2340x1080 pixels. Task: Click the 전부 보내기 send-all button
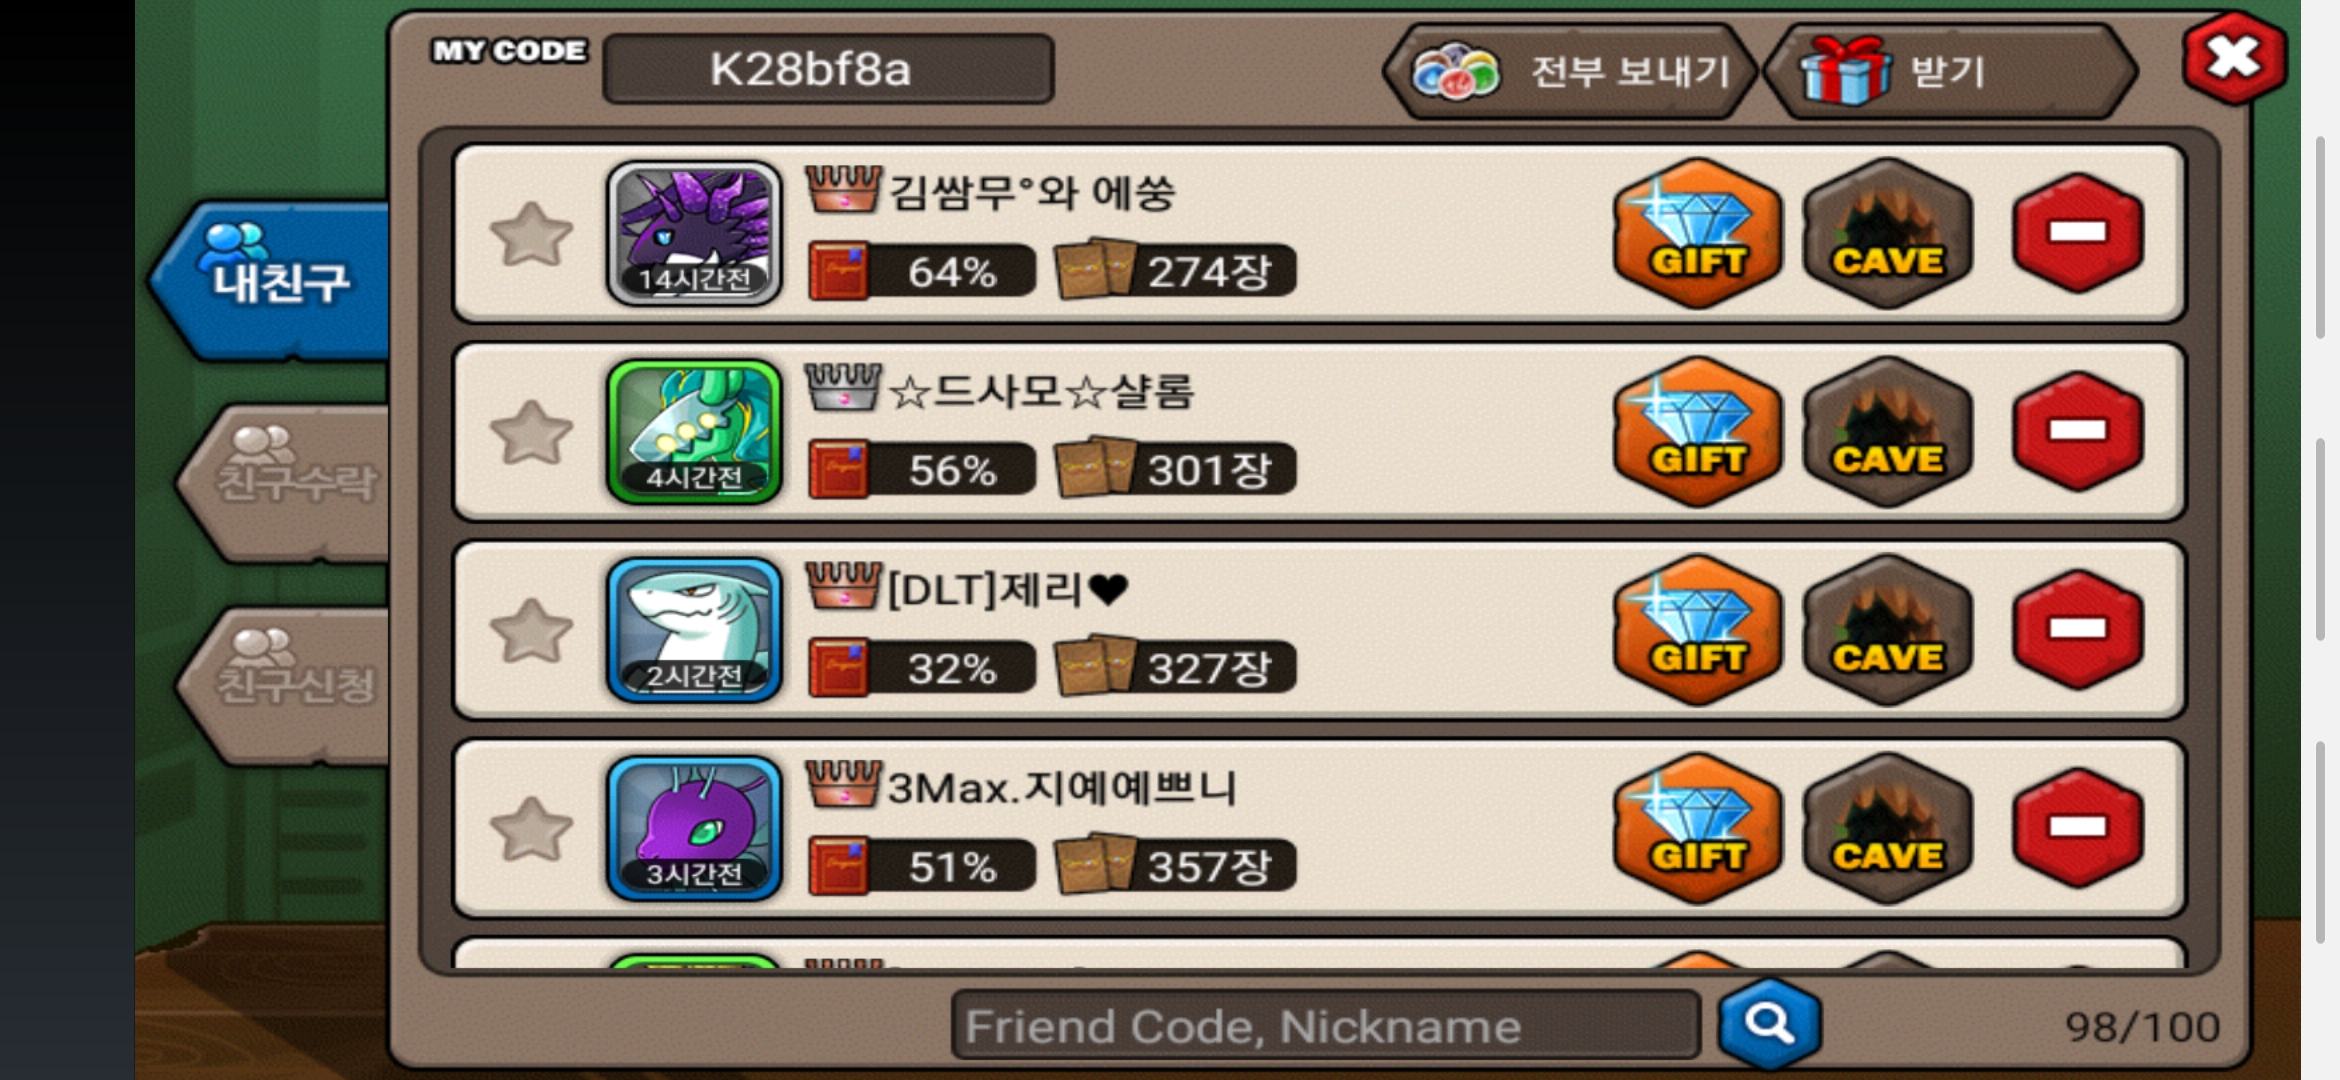1570,71
